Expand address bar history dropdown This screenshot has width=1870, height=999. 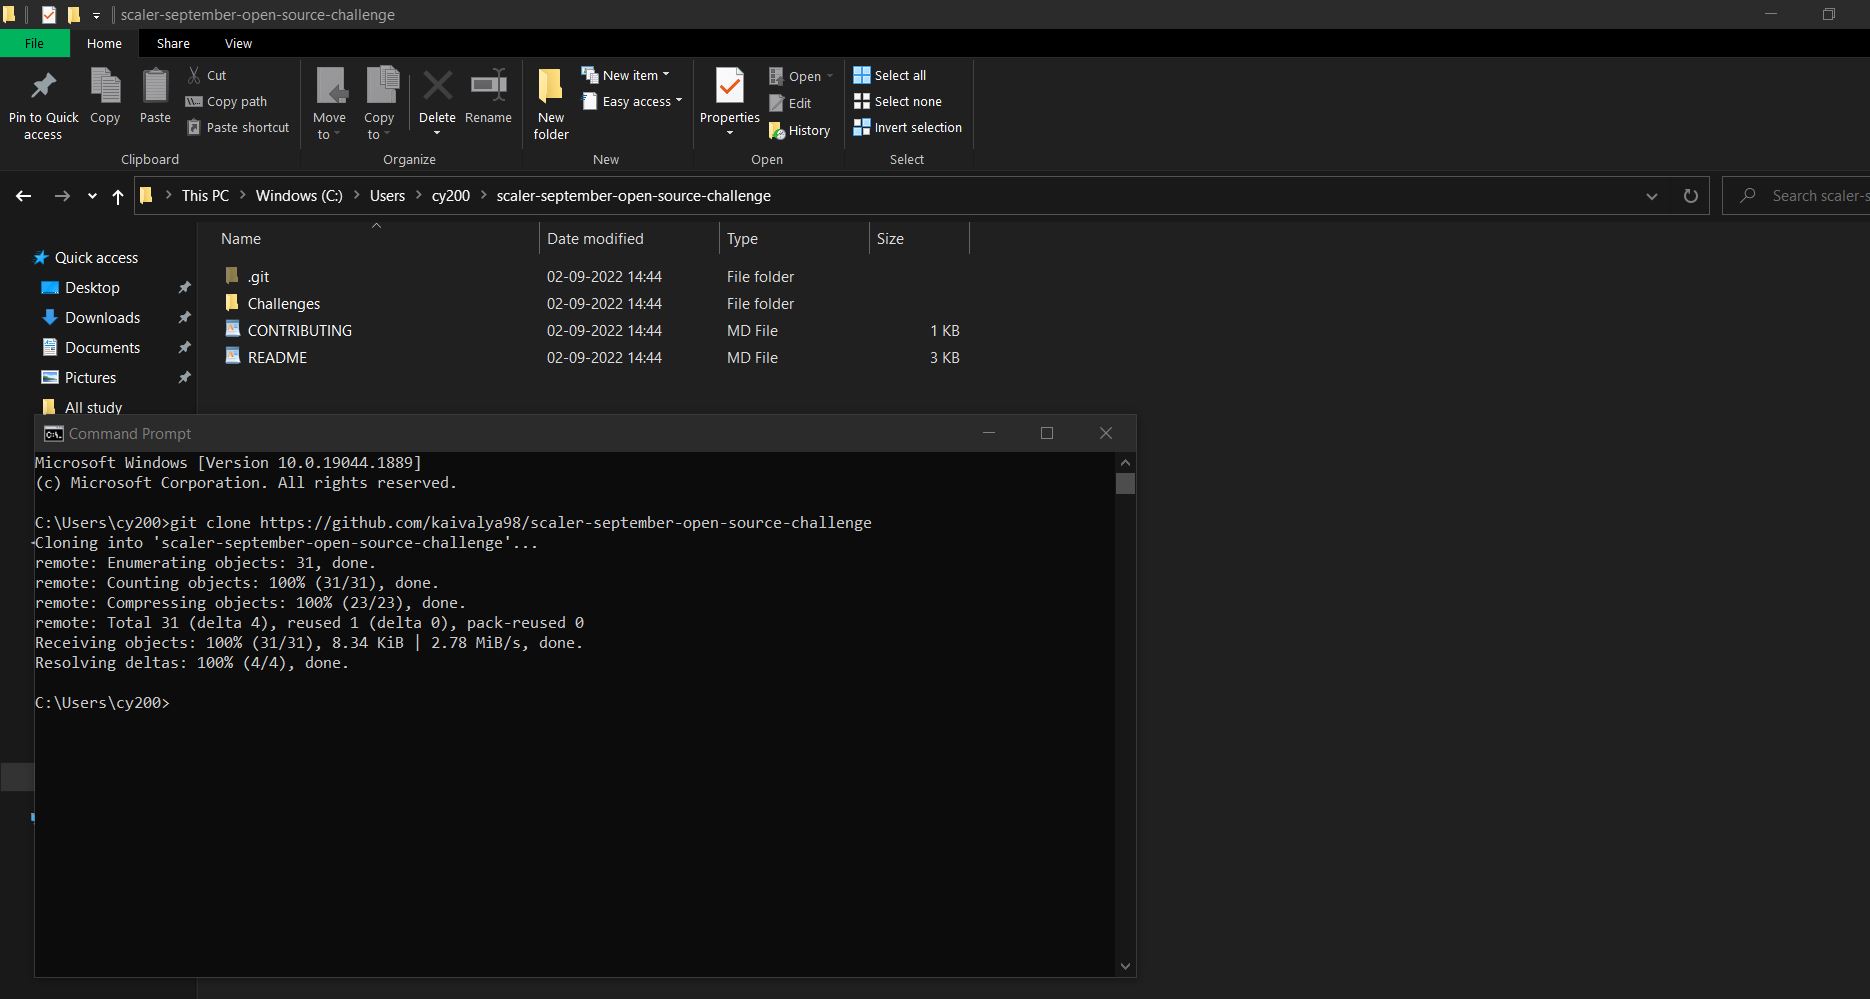(1652, 196)
